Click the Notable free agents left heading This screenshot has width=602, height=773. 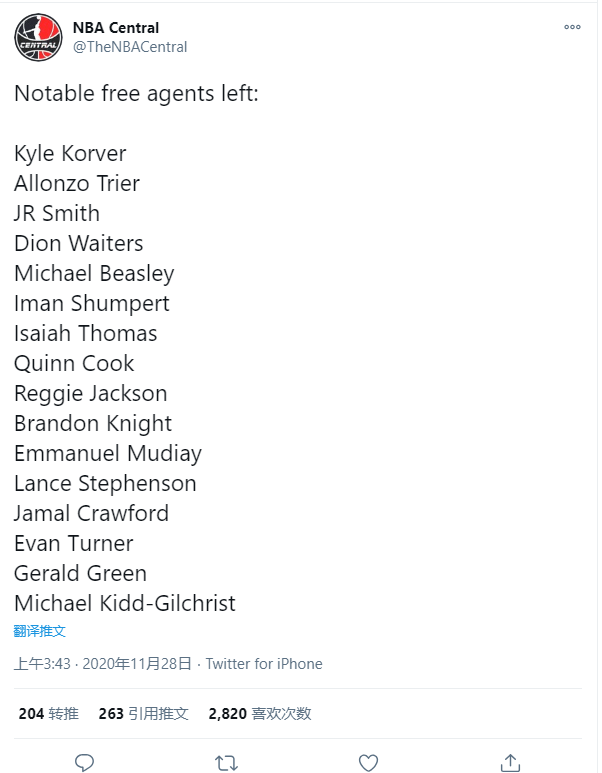tap(136, 93)
